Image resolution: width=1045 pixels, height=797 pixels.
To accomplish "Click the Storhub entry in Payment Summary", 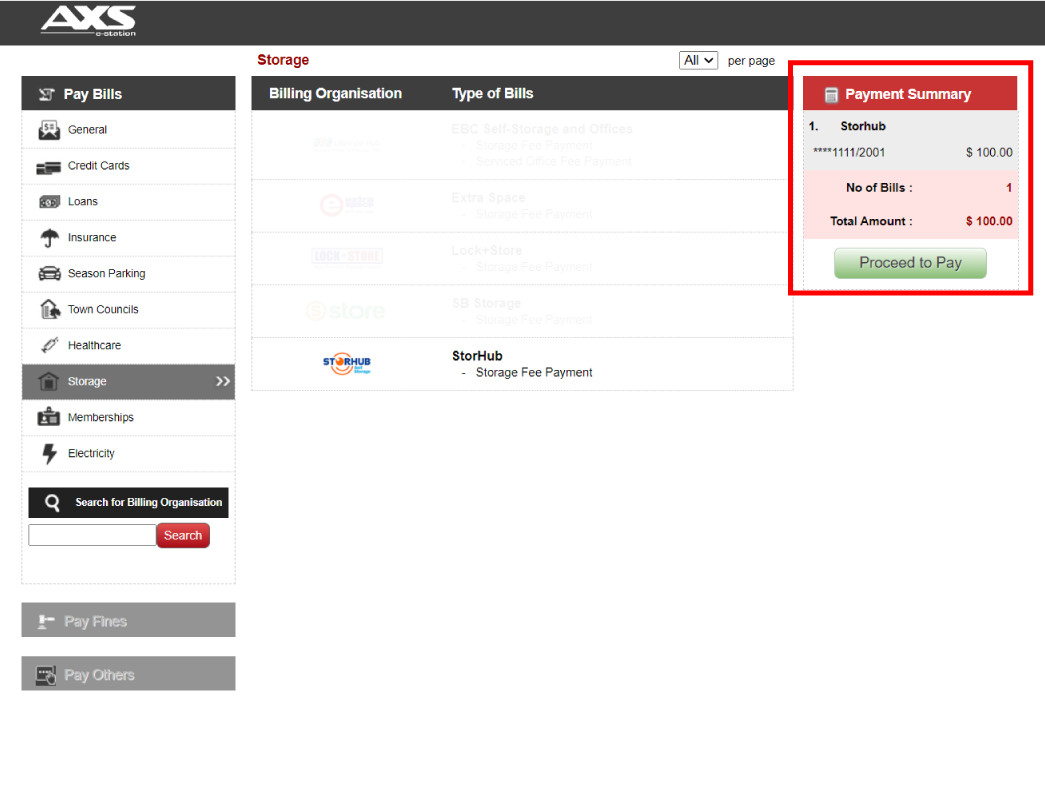I will click(x=863, y=126).
